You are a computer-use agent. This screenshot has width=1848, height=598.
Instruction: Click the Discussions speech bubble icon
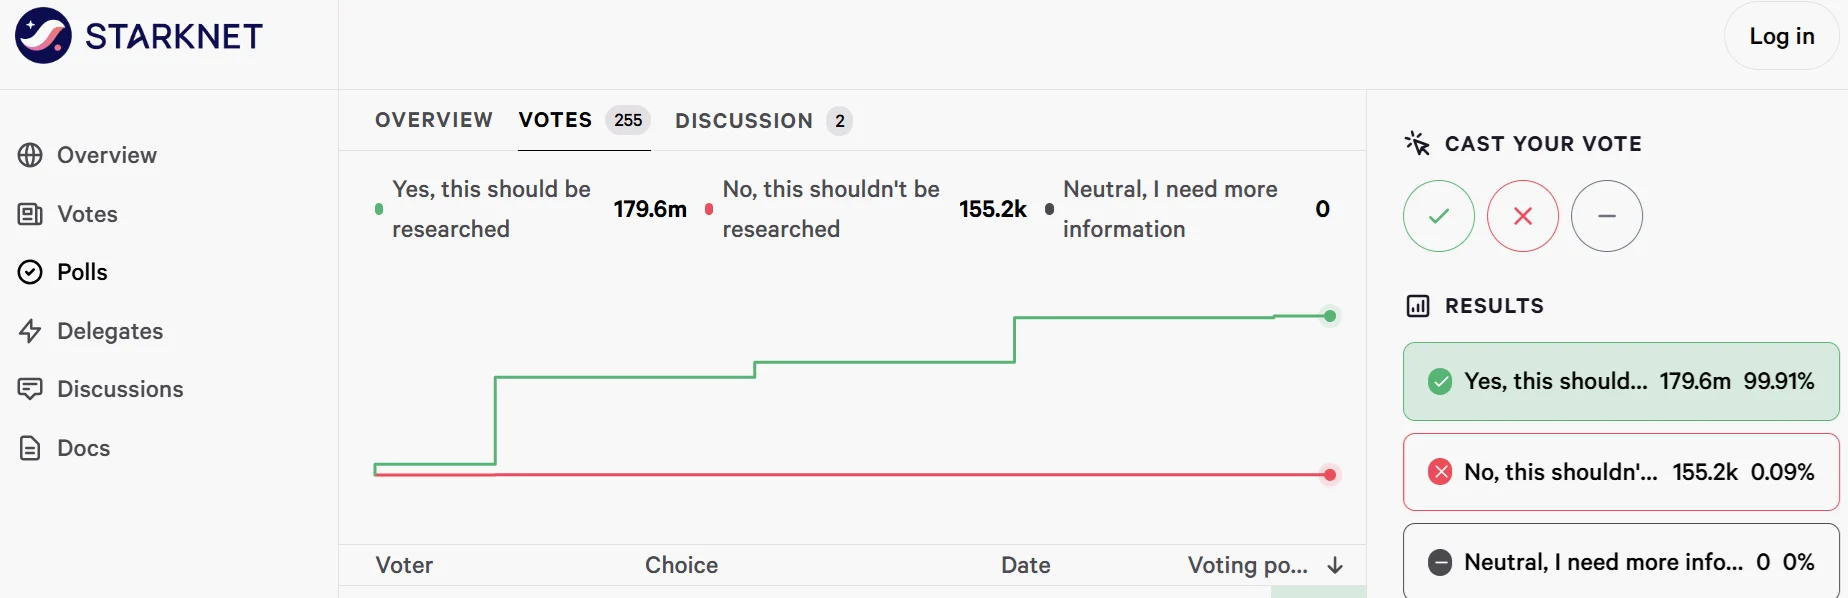31,389
